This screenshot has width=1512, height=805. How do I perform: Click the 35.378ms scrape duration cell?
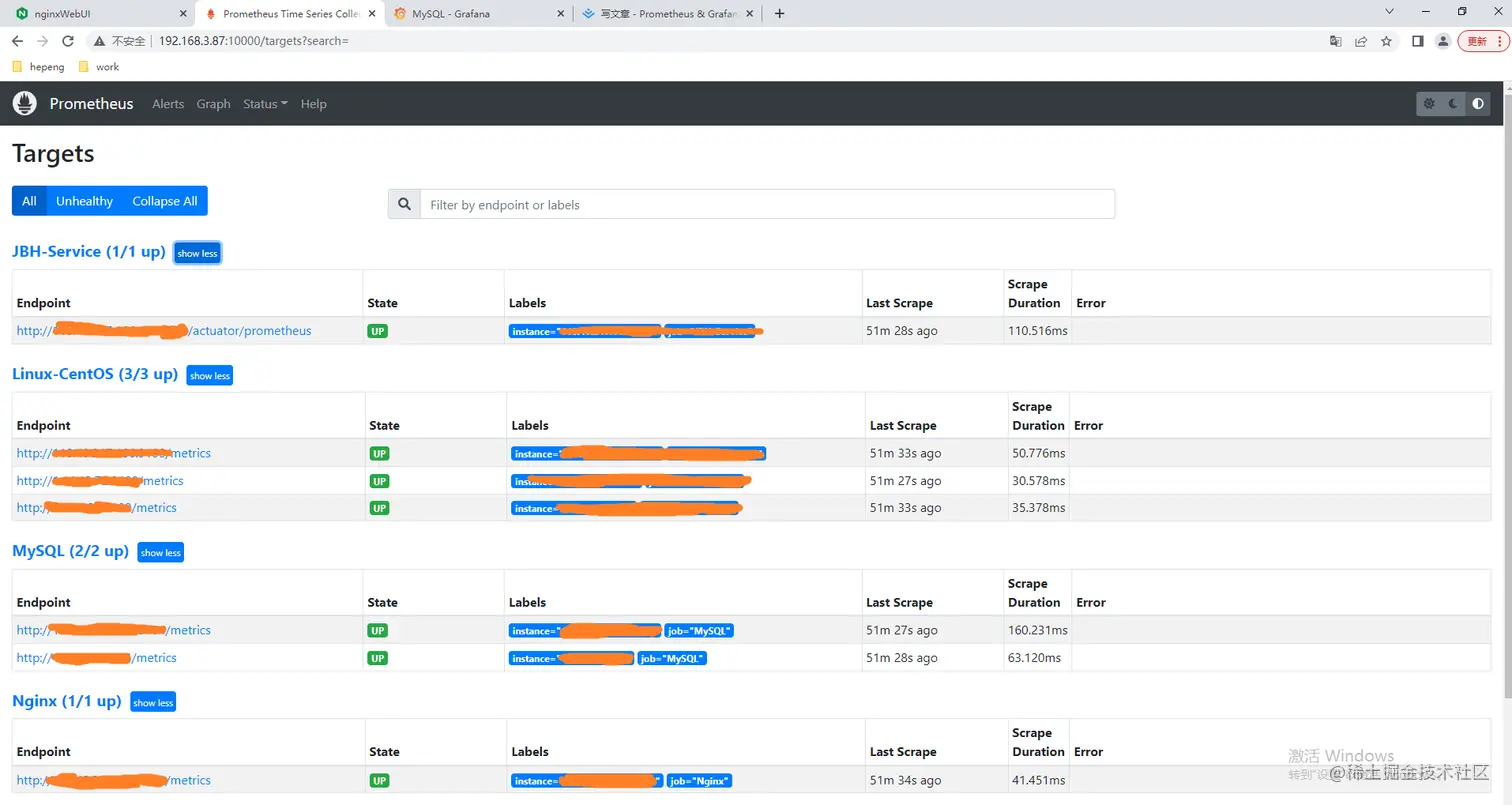(1039, 508)
